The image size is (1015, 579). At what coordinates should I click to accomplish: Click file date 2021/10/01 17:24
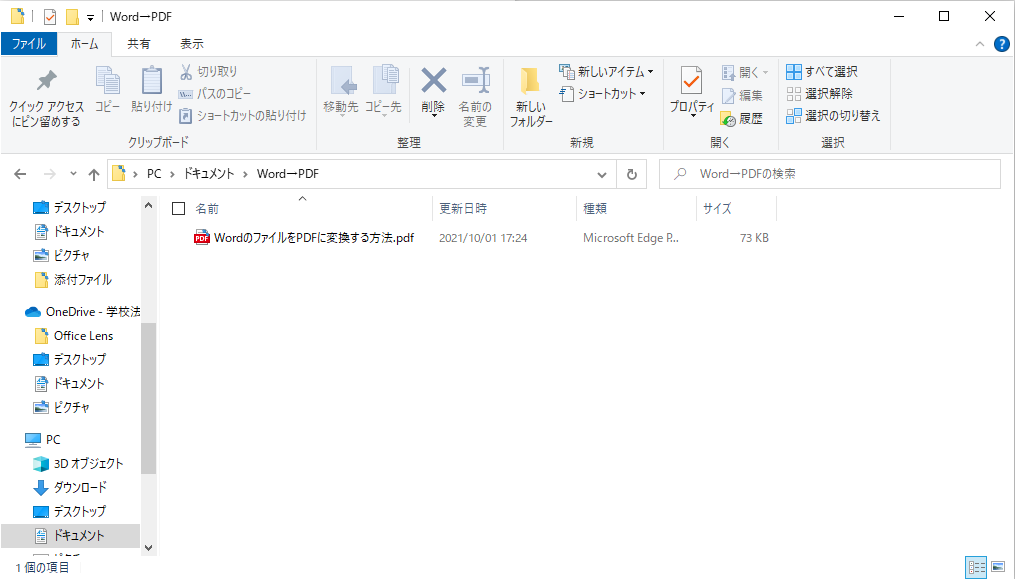coord(483,238)
